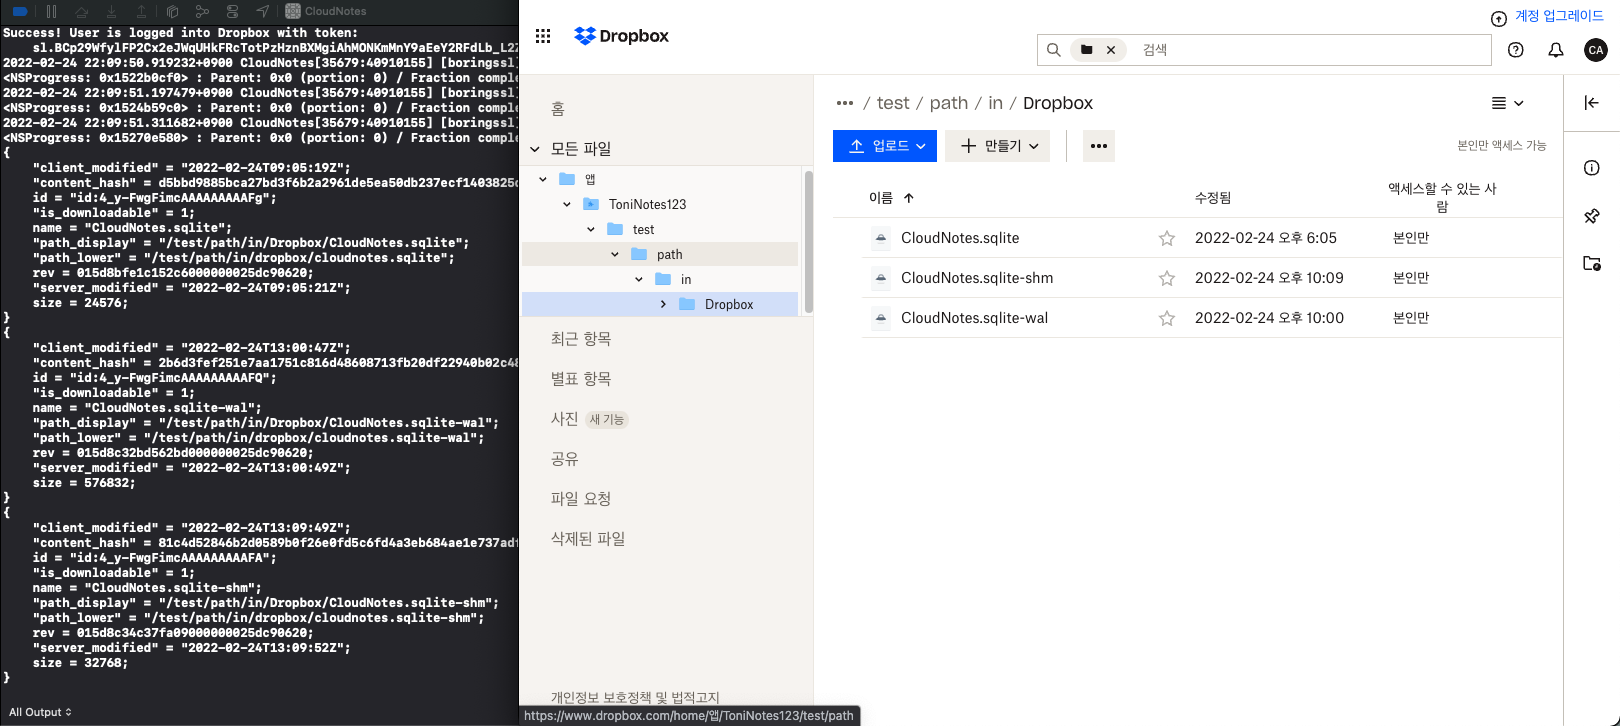Collapse the right details pane
The width and height of the screenshot is (1620, 726).
click(x=1592, y=102)
